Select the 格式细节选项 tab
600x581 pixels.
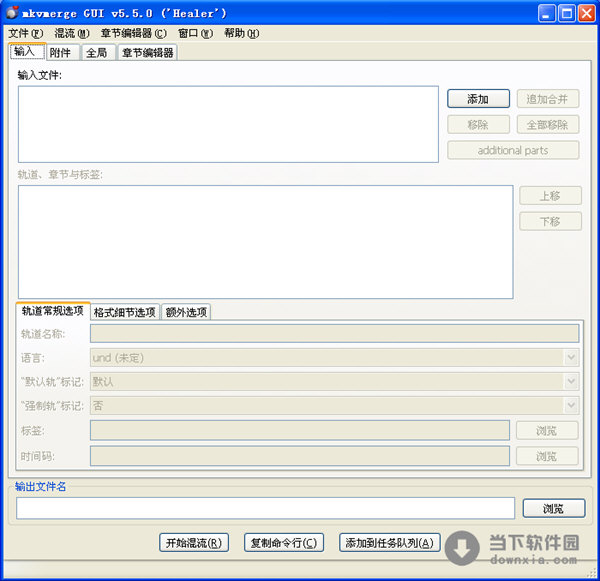[125, 312]
